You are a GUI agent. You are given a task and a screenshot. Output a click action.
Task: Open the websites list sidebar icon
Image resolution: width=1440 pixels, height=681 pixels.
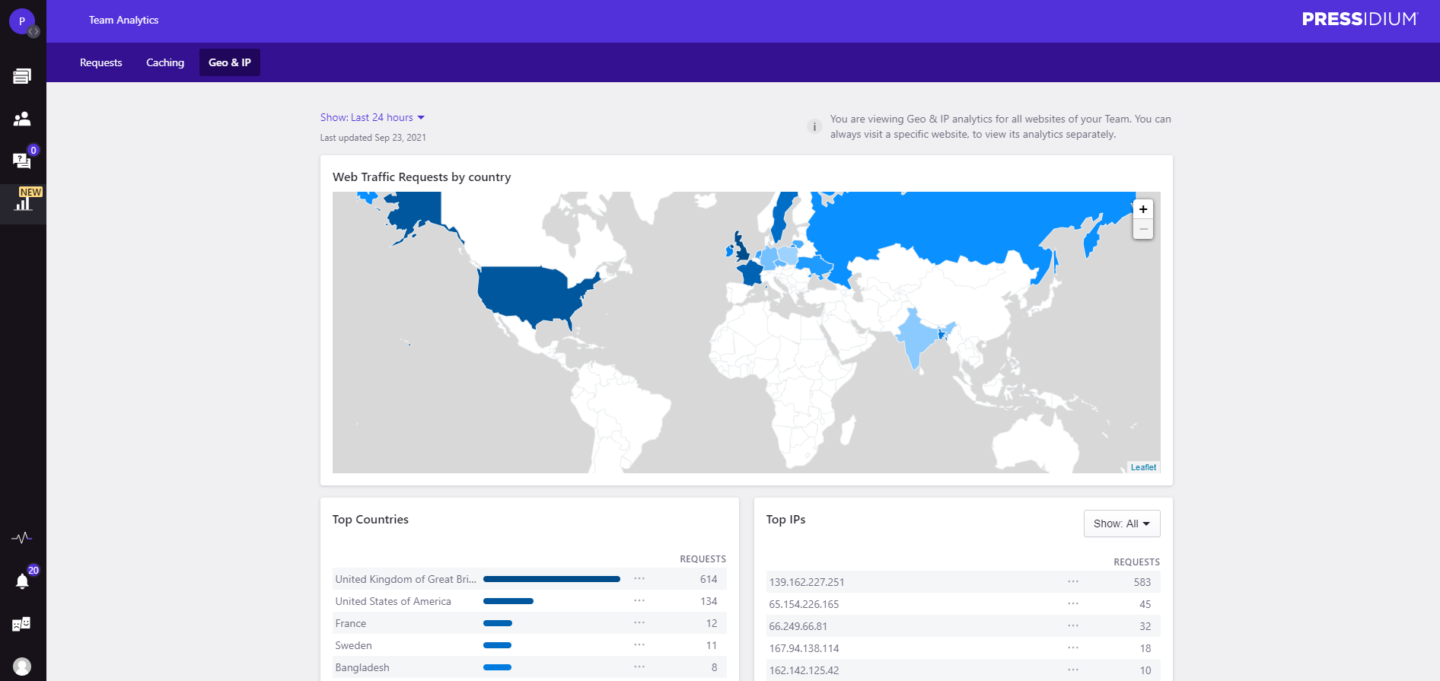(x=22, y=76)
